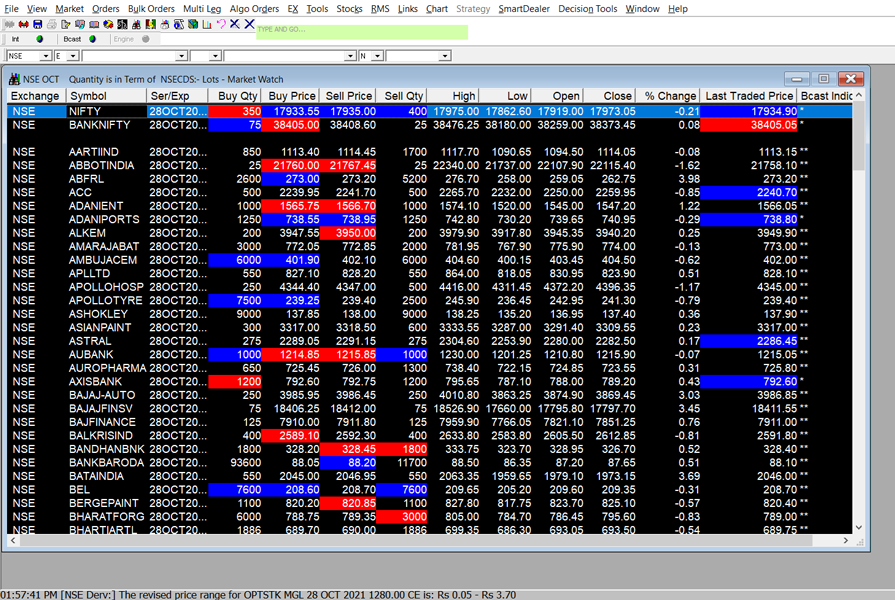Click the purple undo arrow toolbar icon
The image size is (895, 600).
222,28
